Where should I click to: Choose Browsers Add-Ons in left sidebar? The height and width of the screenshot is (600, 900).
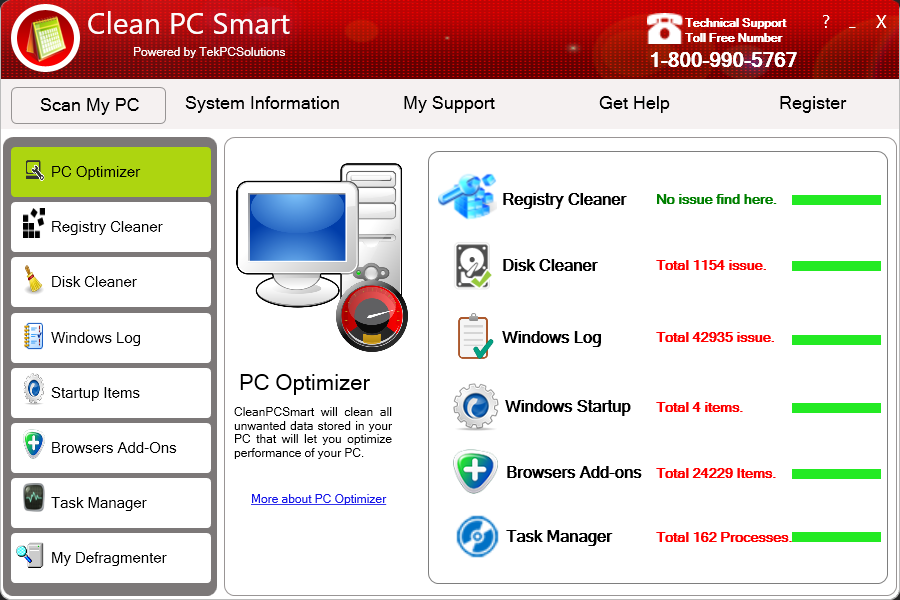[111, 448]
